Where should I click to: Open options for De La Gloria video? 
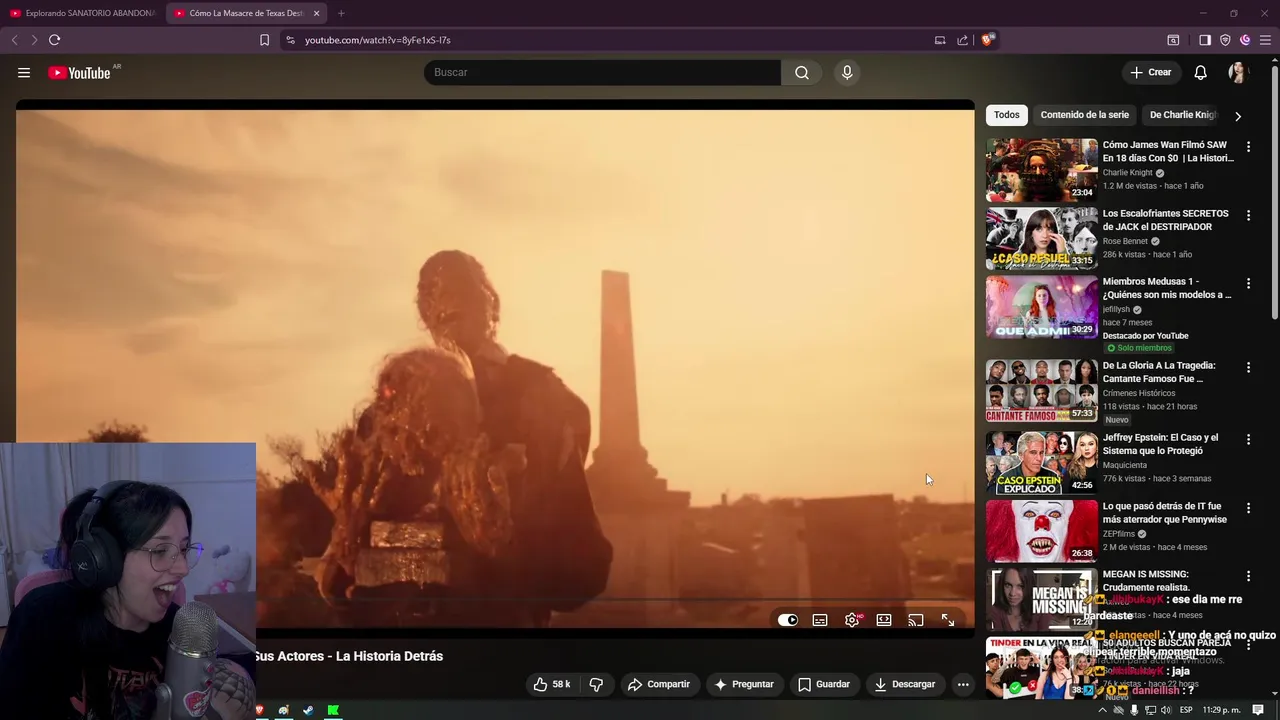click(1248, 368)
